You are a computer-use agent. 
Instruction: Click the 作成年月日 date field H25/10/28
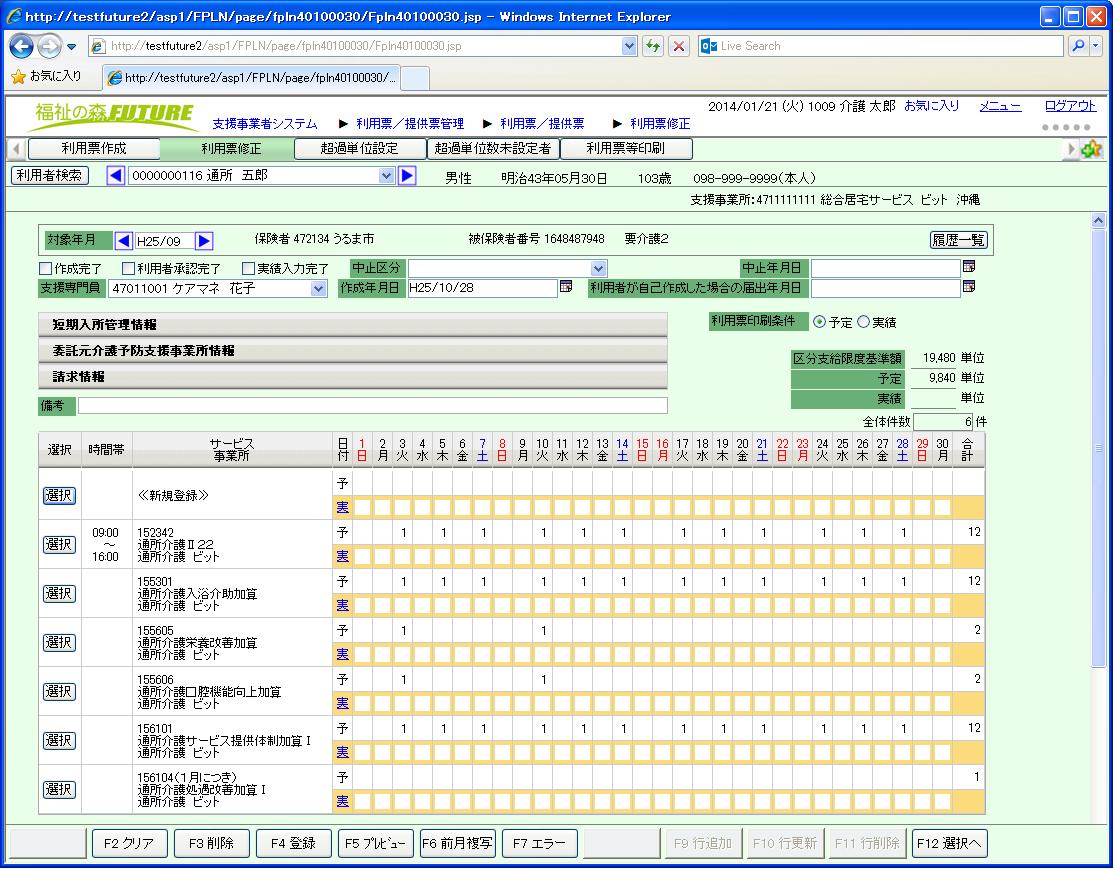click(x=481, y=287)
